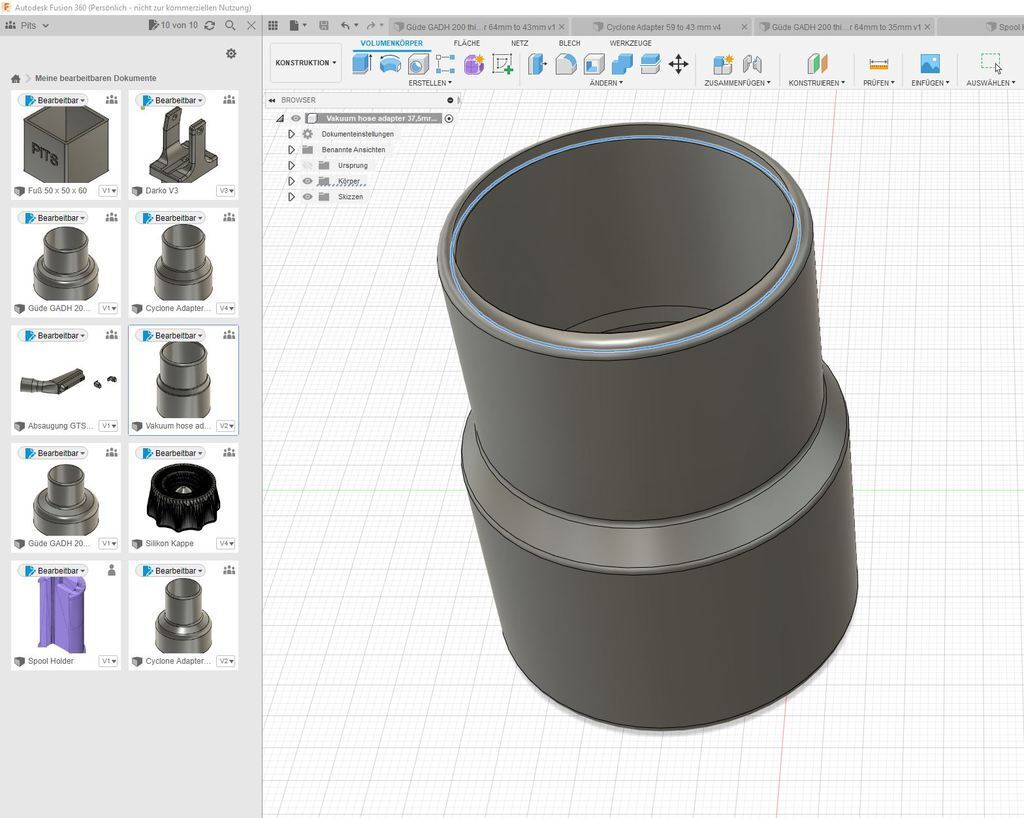This screenshot has width=1024, height=818.
Task: Collapse the Browser panel with double arrows
Action: [272, 100]
